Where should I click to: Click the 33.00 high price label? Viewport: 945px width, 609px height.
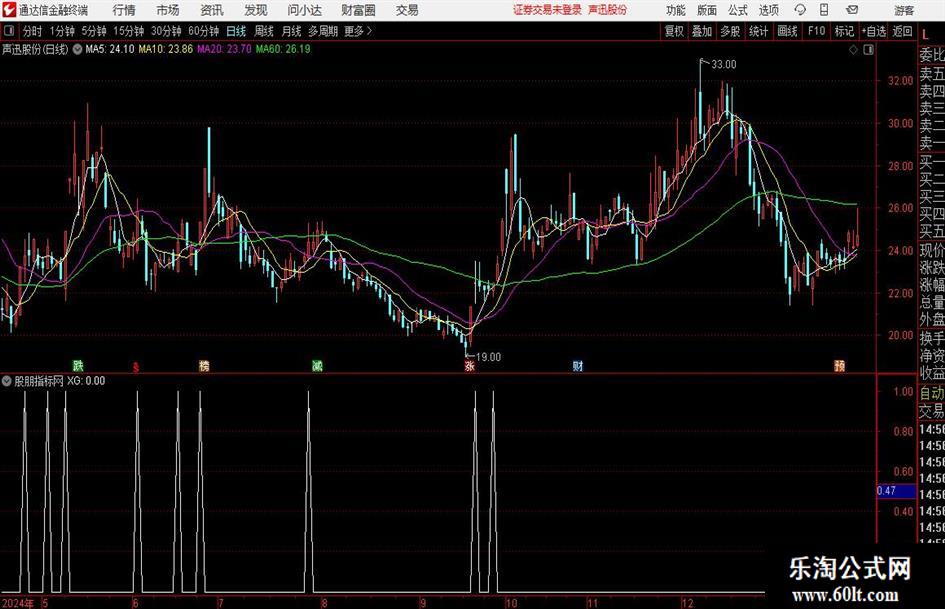pos(723,65)
